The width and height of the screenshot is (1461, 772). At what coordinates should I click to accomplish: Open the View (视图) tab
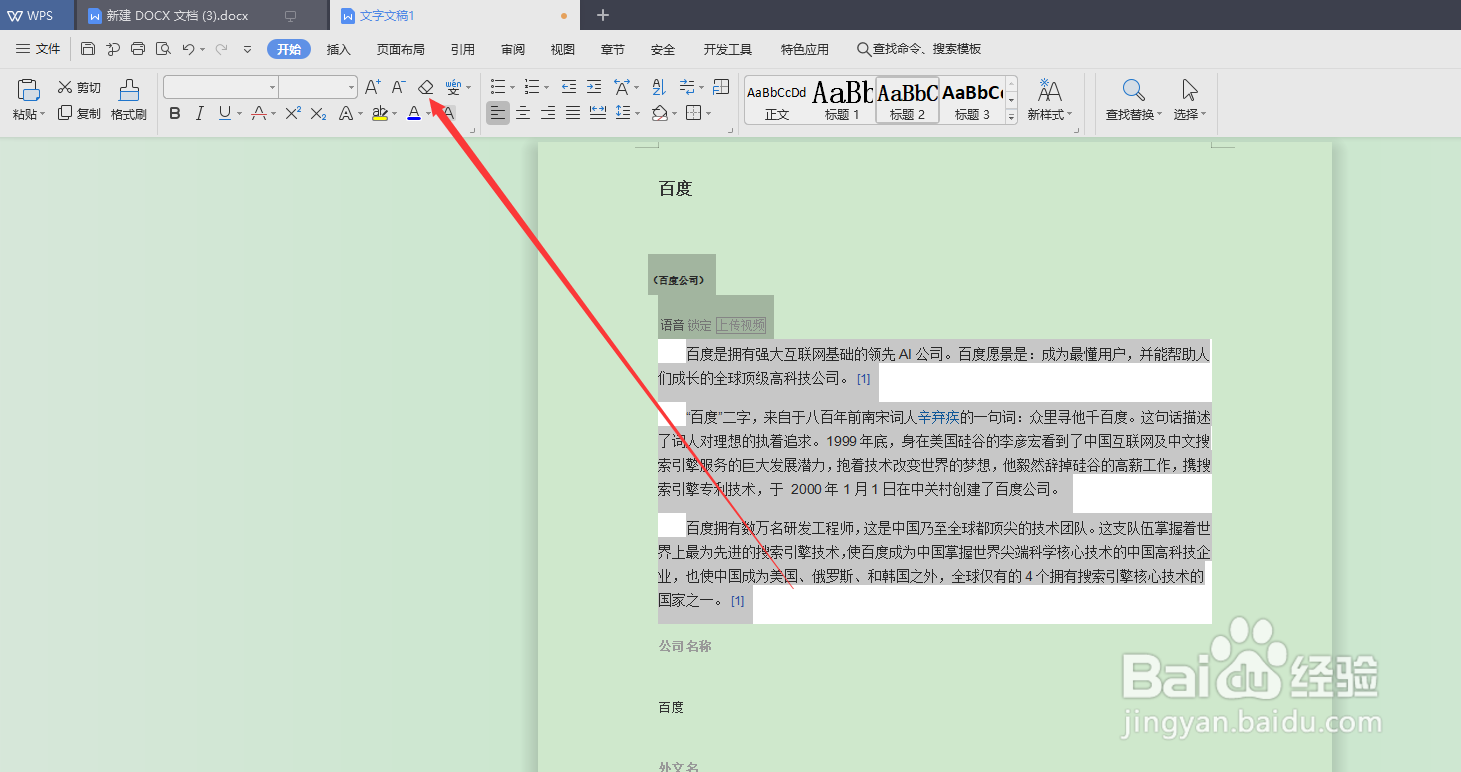tap(563, 49)
